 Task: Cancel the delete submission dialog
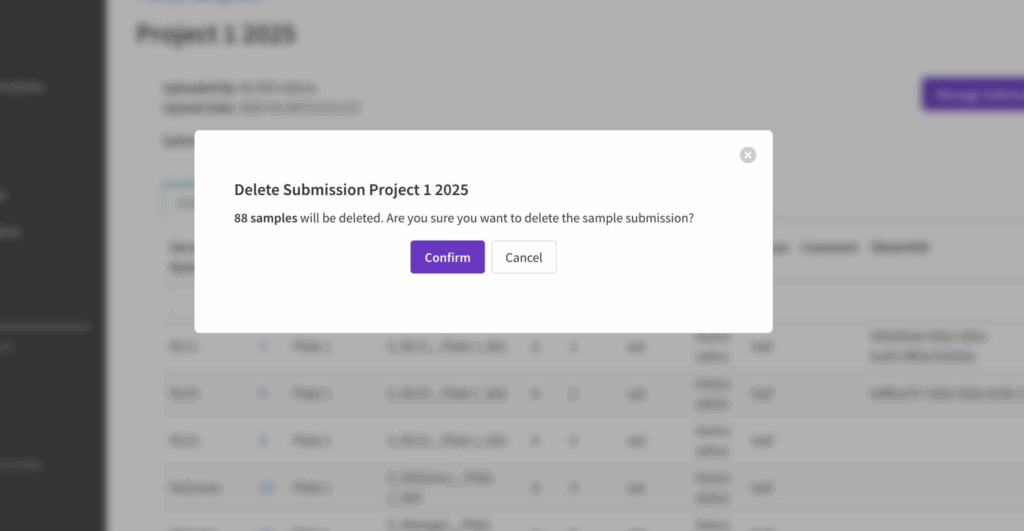(523, 257)
